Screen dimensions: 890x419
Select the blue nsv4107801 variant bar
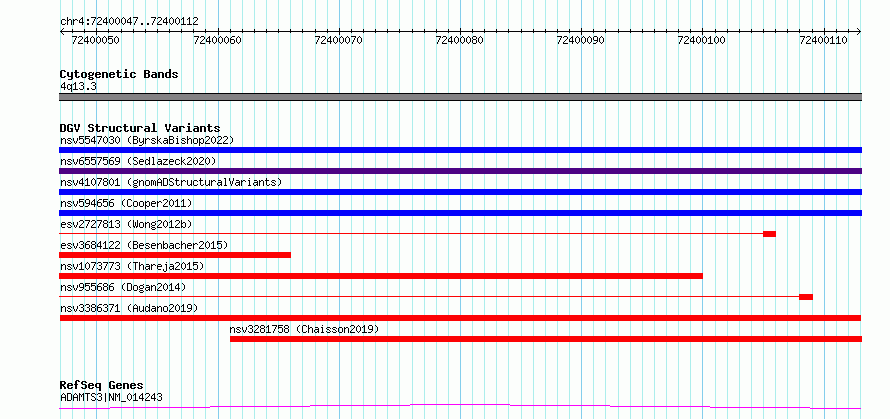[460, 192]
